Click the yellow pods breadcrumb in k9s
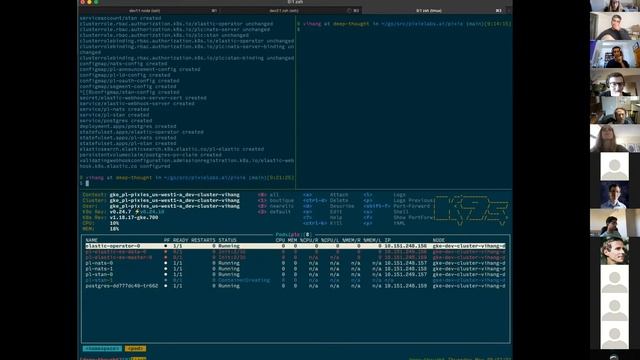Image resolution: width=640 pixels, height=360 pixels. coord(135,349)
